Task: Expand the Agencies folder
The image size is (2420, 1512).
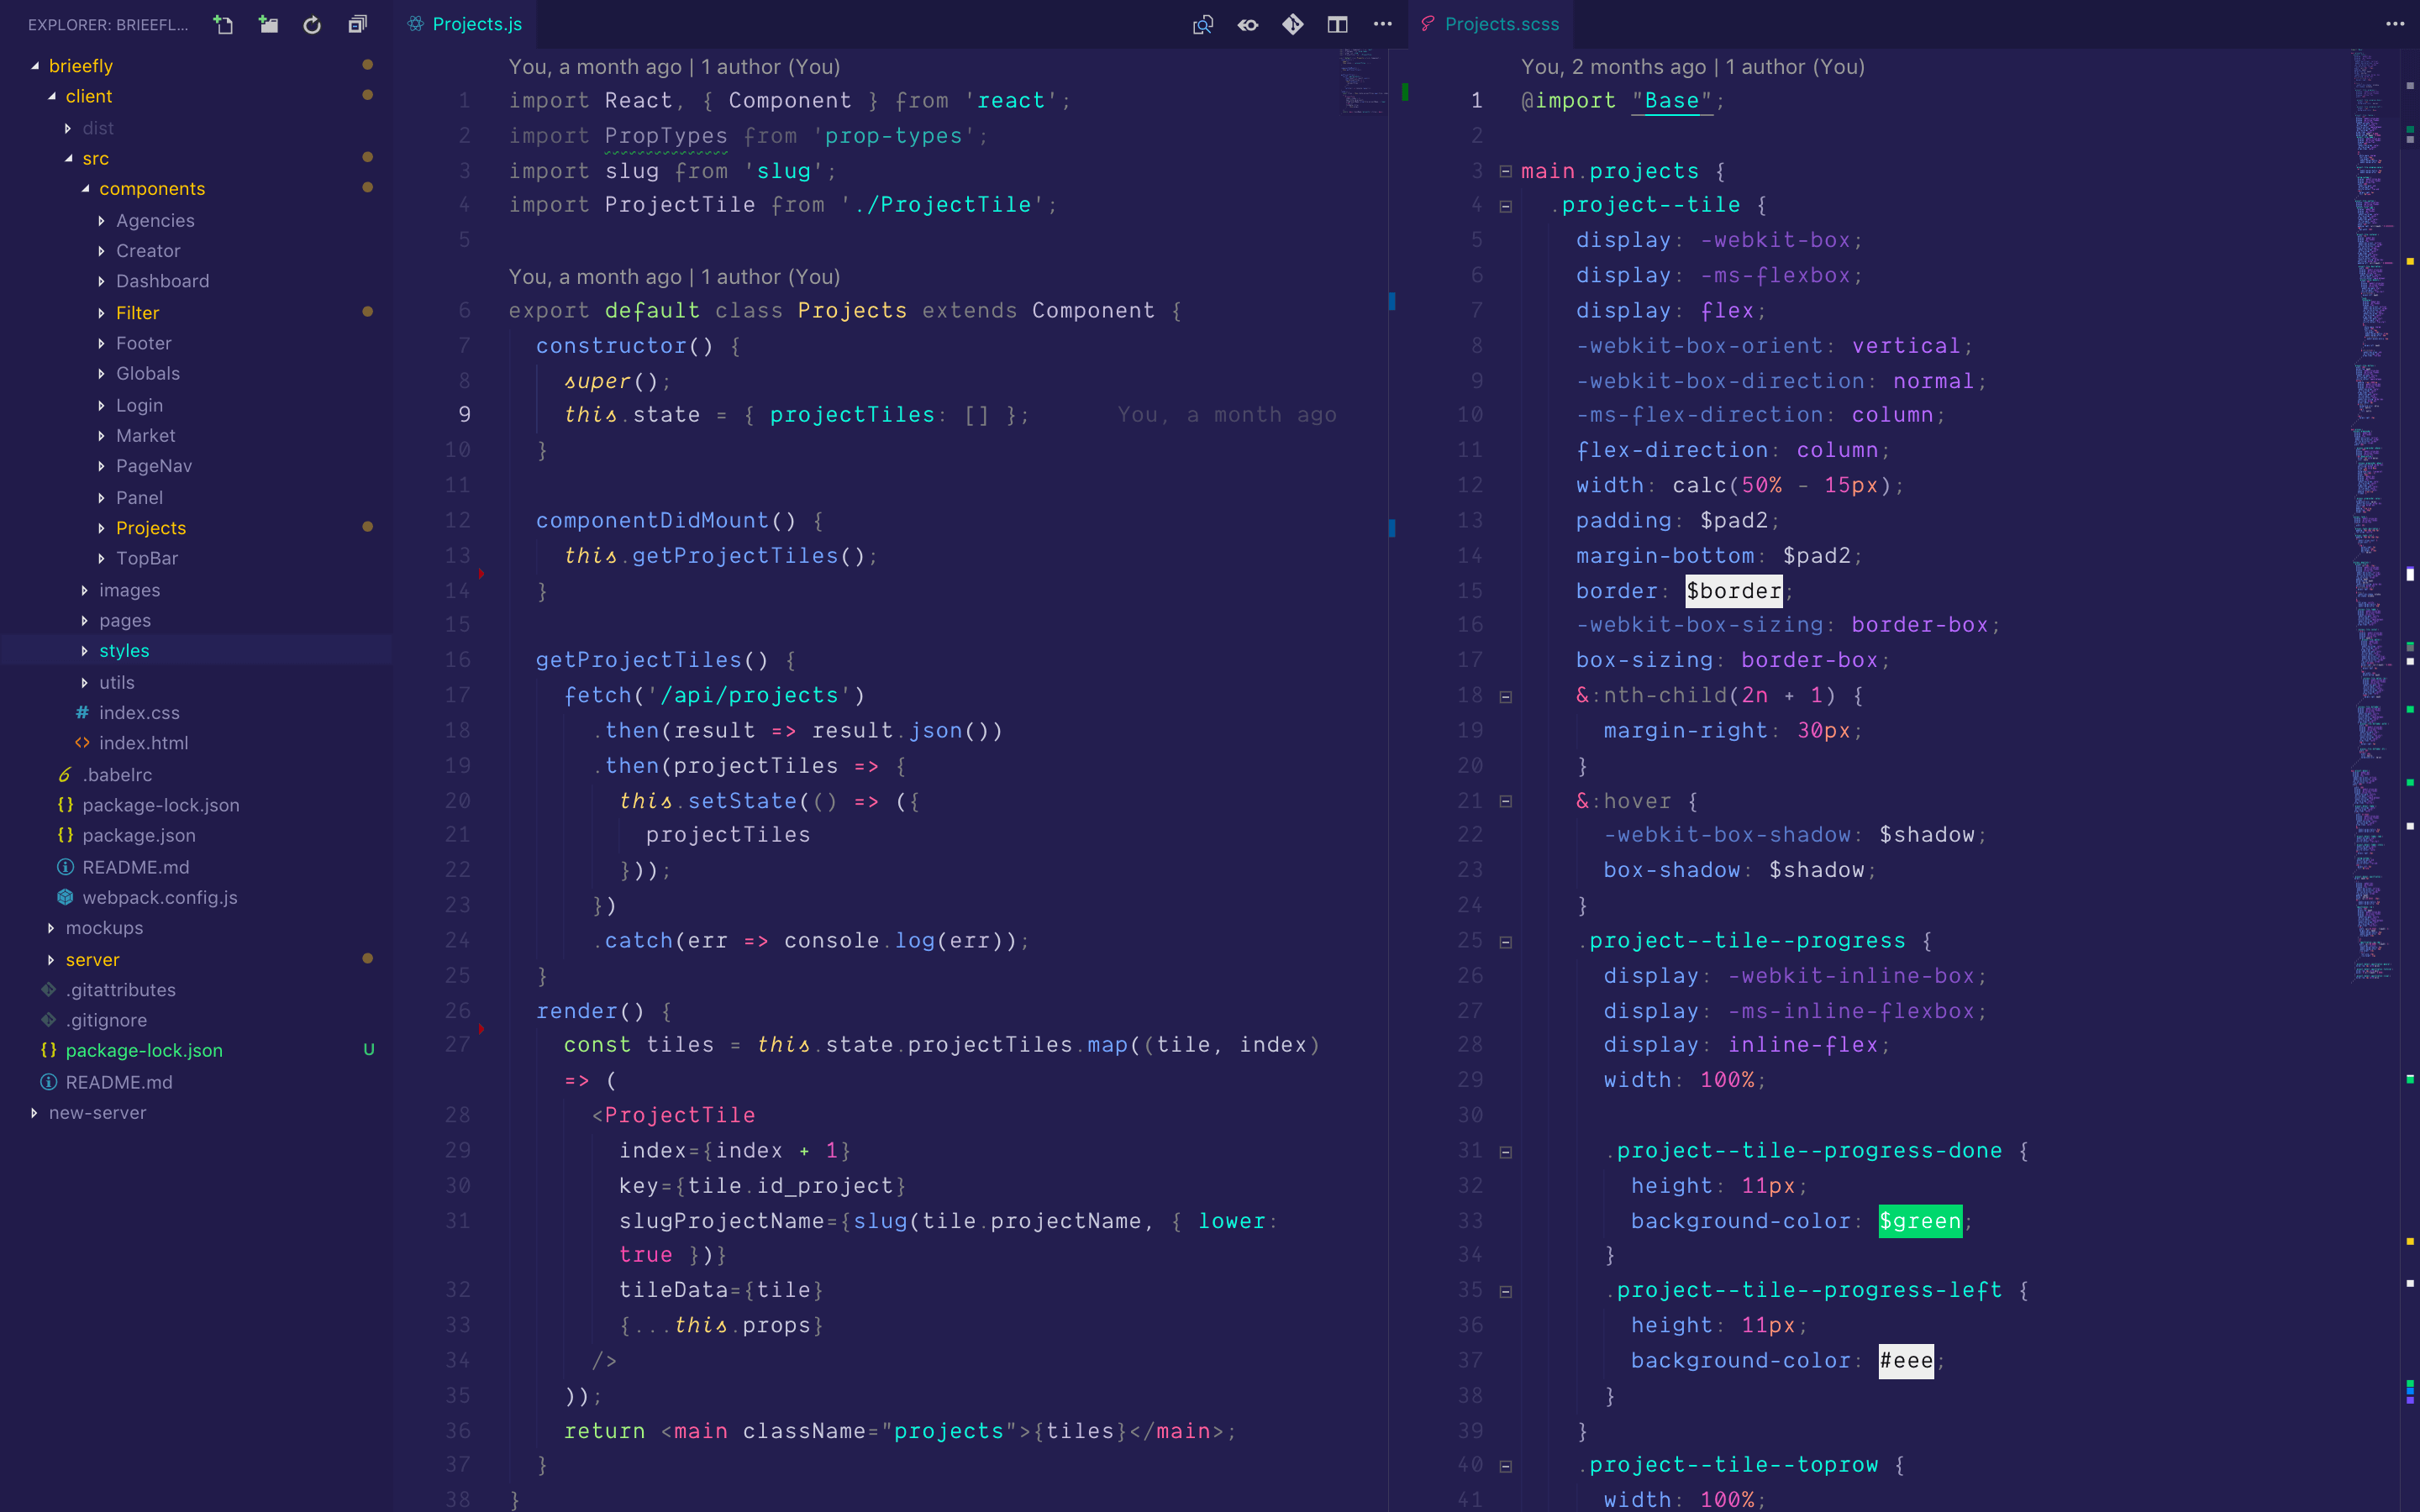Action: [154, 220]
